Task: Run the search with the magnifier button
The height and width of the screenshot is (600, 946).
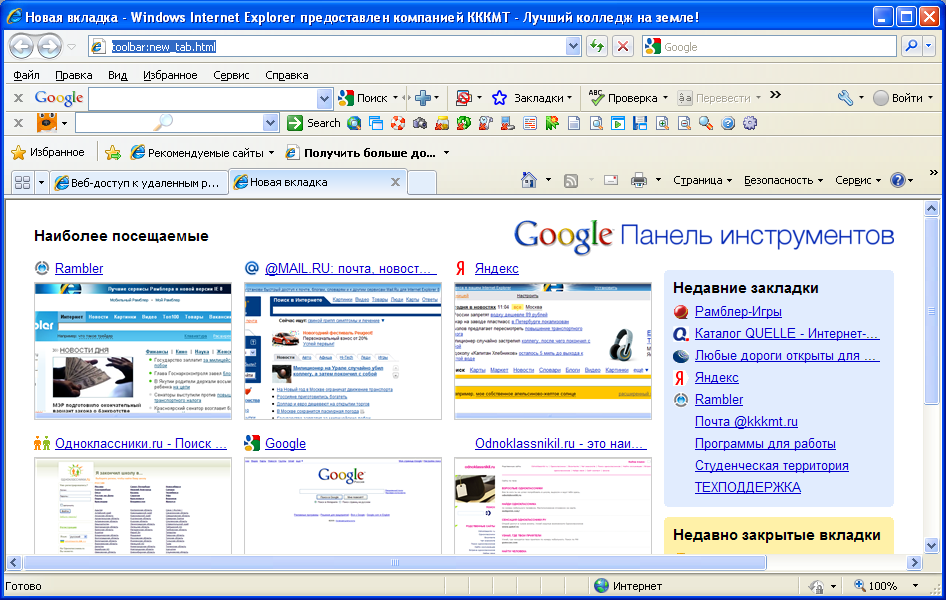Action: [x=912, y=46]
